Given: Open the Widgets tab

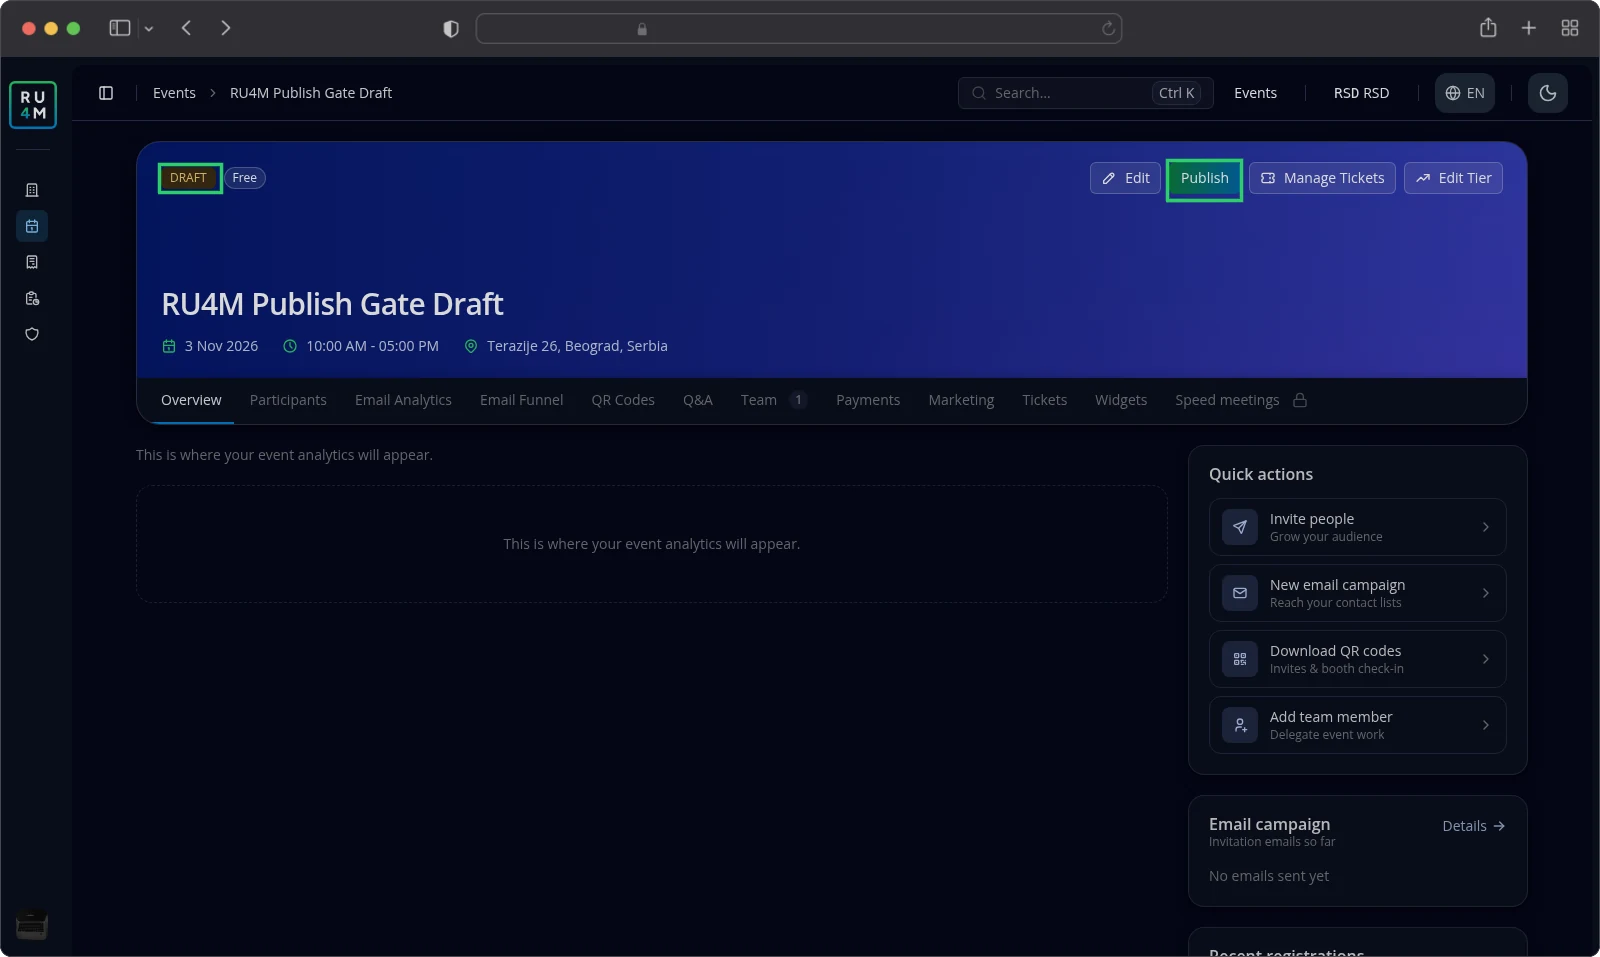Looking at the screenshot, I should pos(1121,400).
